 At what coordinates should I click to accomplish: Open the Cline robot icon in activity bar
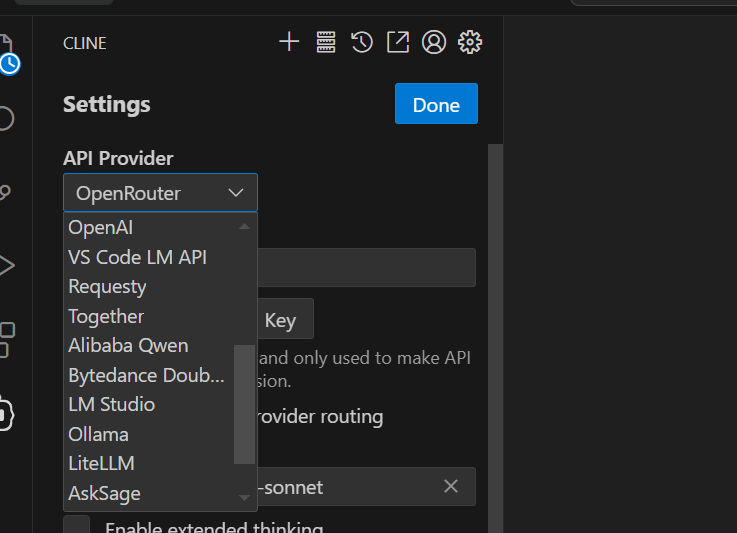tap(6, 415)
